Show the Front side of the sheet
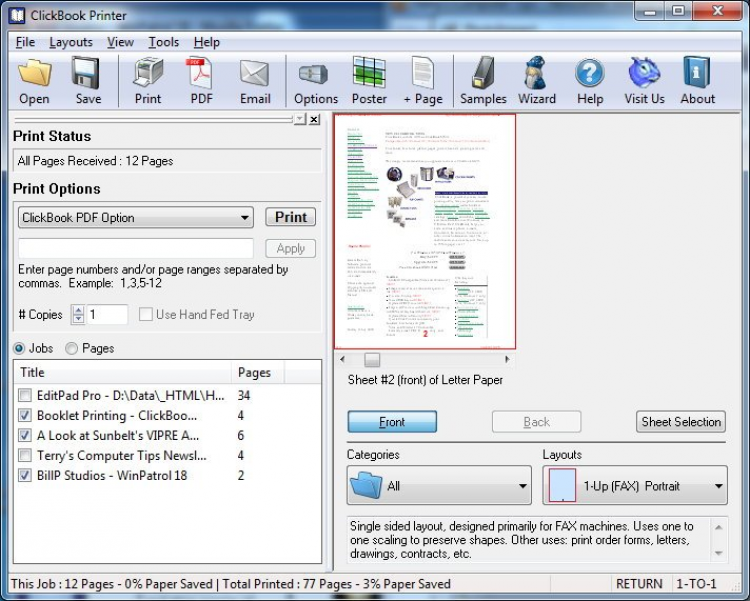The width and height of the screenshot is (750, 601). click(x=392, y=422)
